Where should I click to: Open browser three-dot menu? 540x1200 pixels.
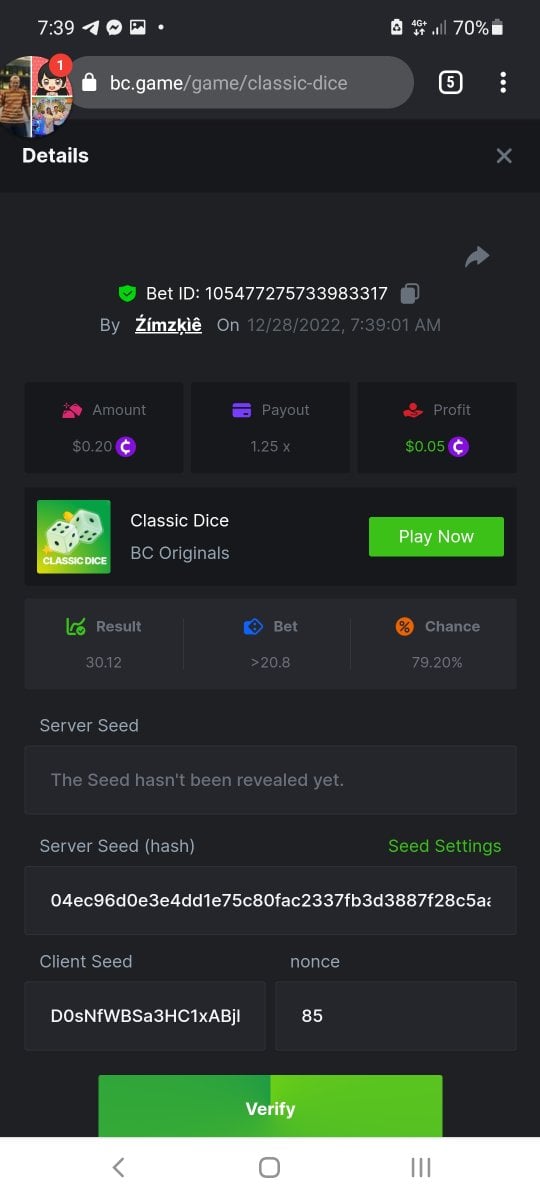[503, 82]
